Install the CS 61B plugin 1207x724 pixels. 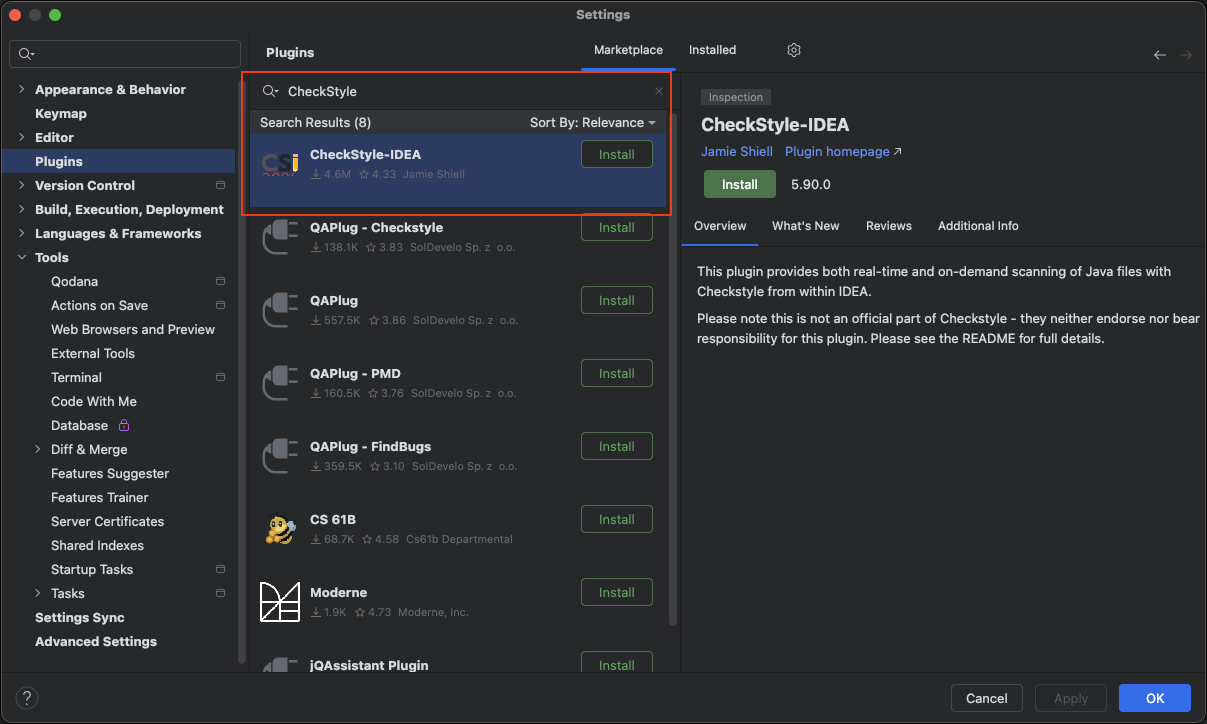click(617, 519)
